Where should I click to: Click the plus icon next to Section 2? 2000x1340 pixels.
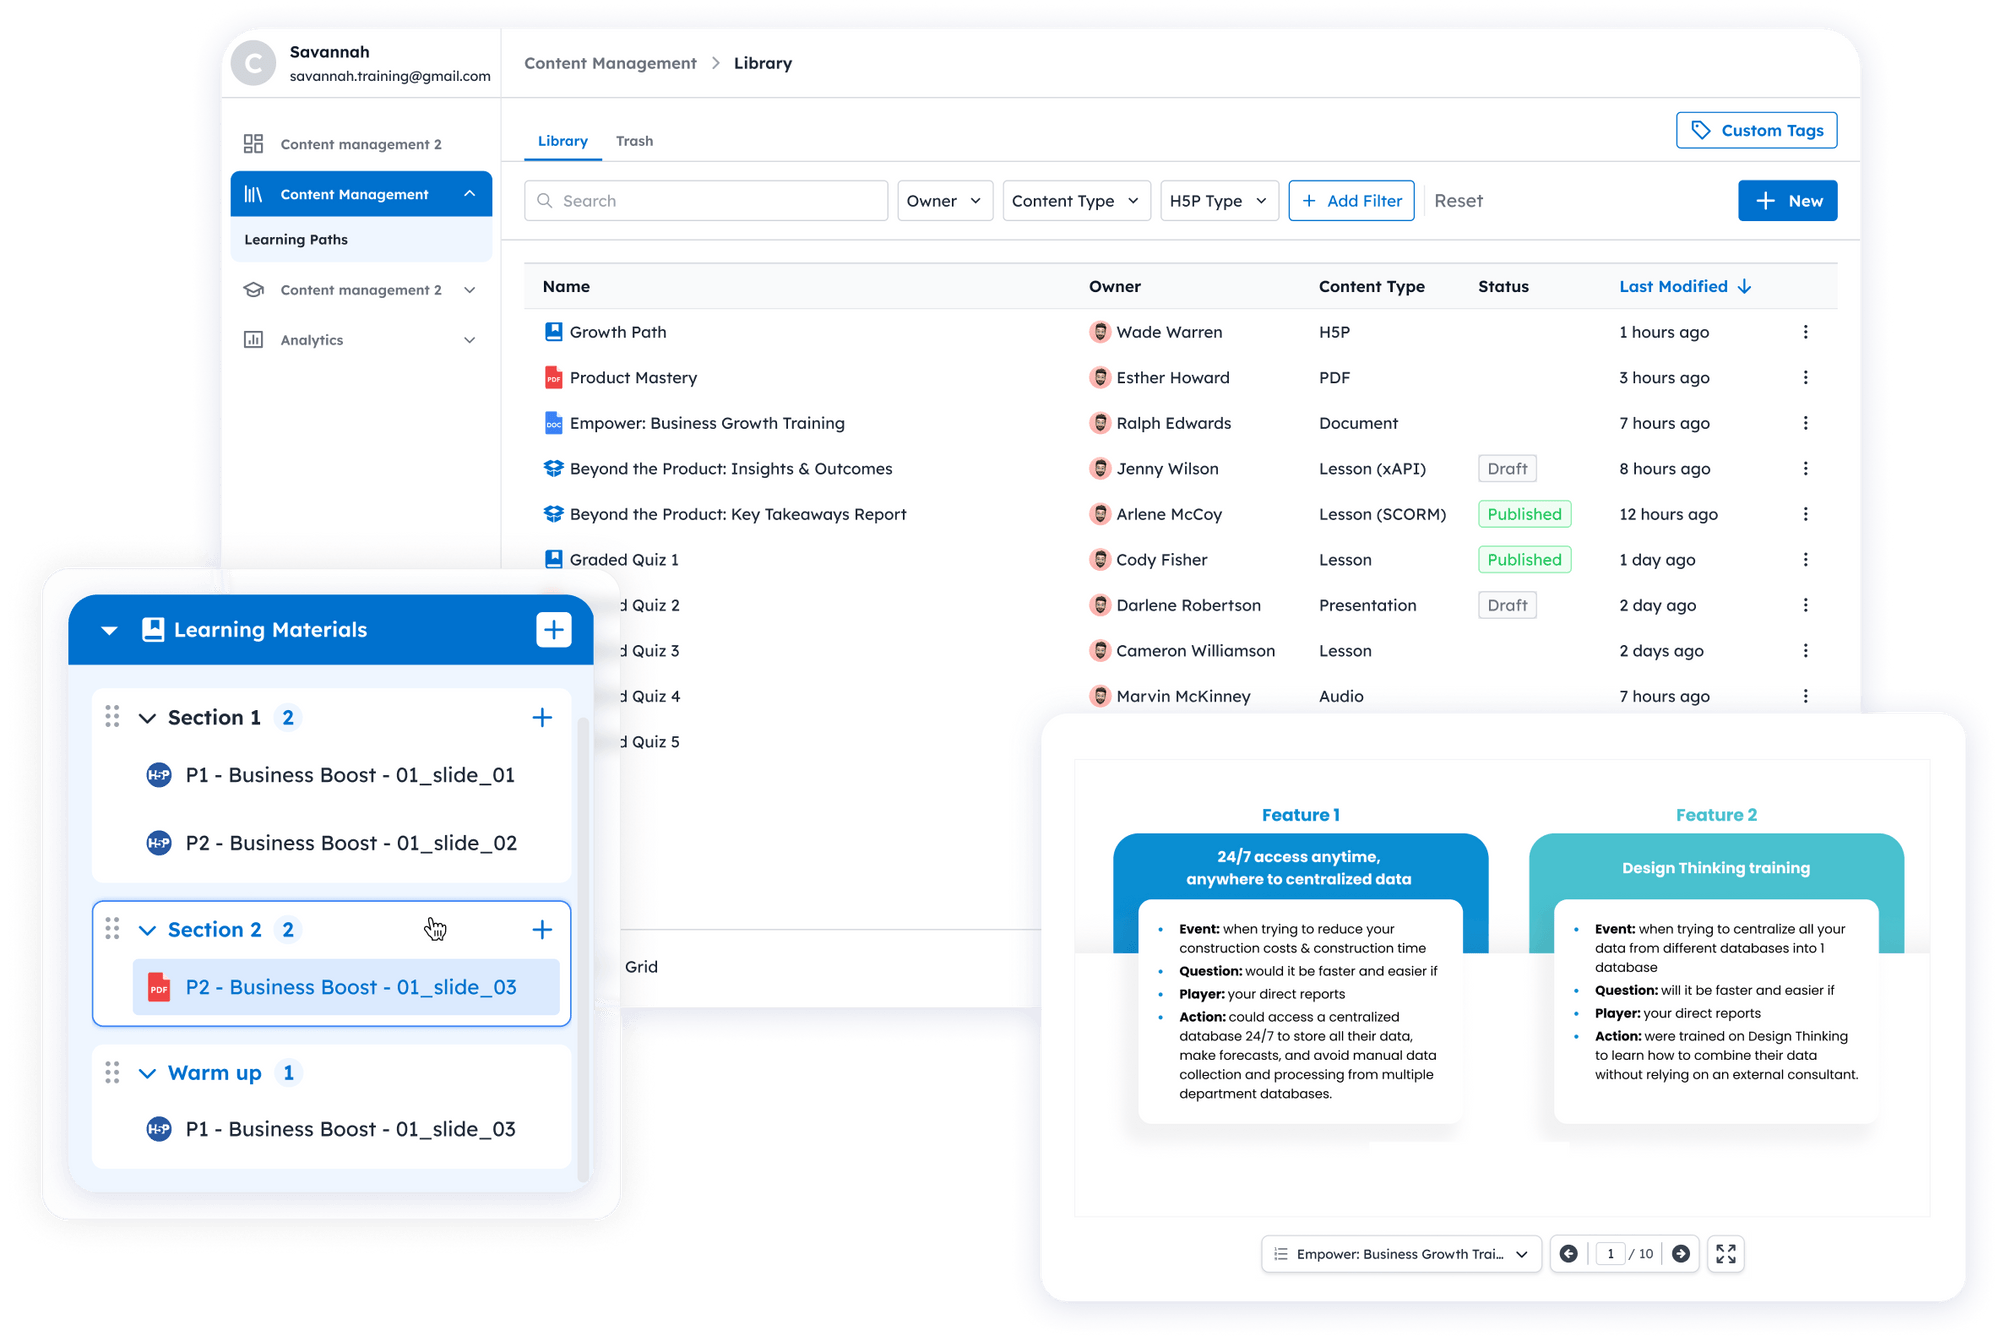[x=542, y=929]
